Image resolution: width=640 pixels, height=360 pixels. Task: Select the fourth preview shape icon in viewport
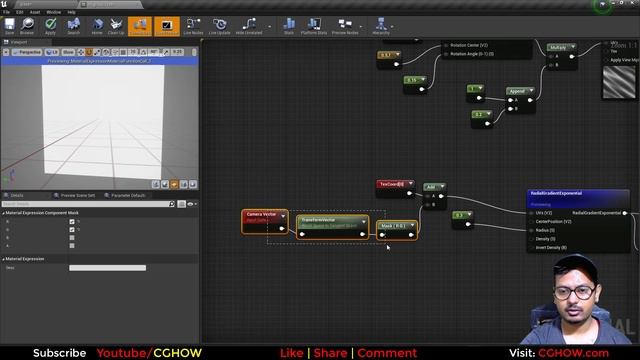[x=184, y=184]
